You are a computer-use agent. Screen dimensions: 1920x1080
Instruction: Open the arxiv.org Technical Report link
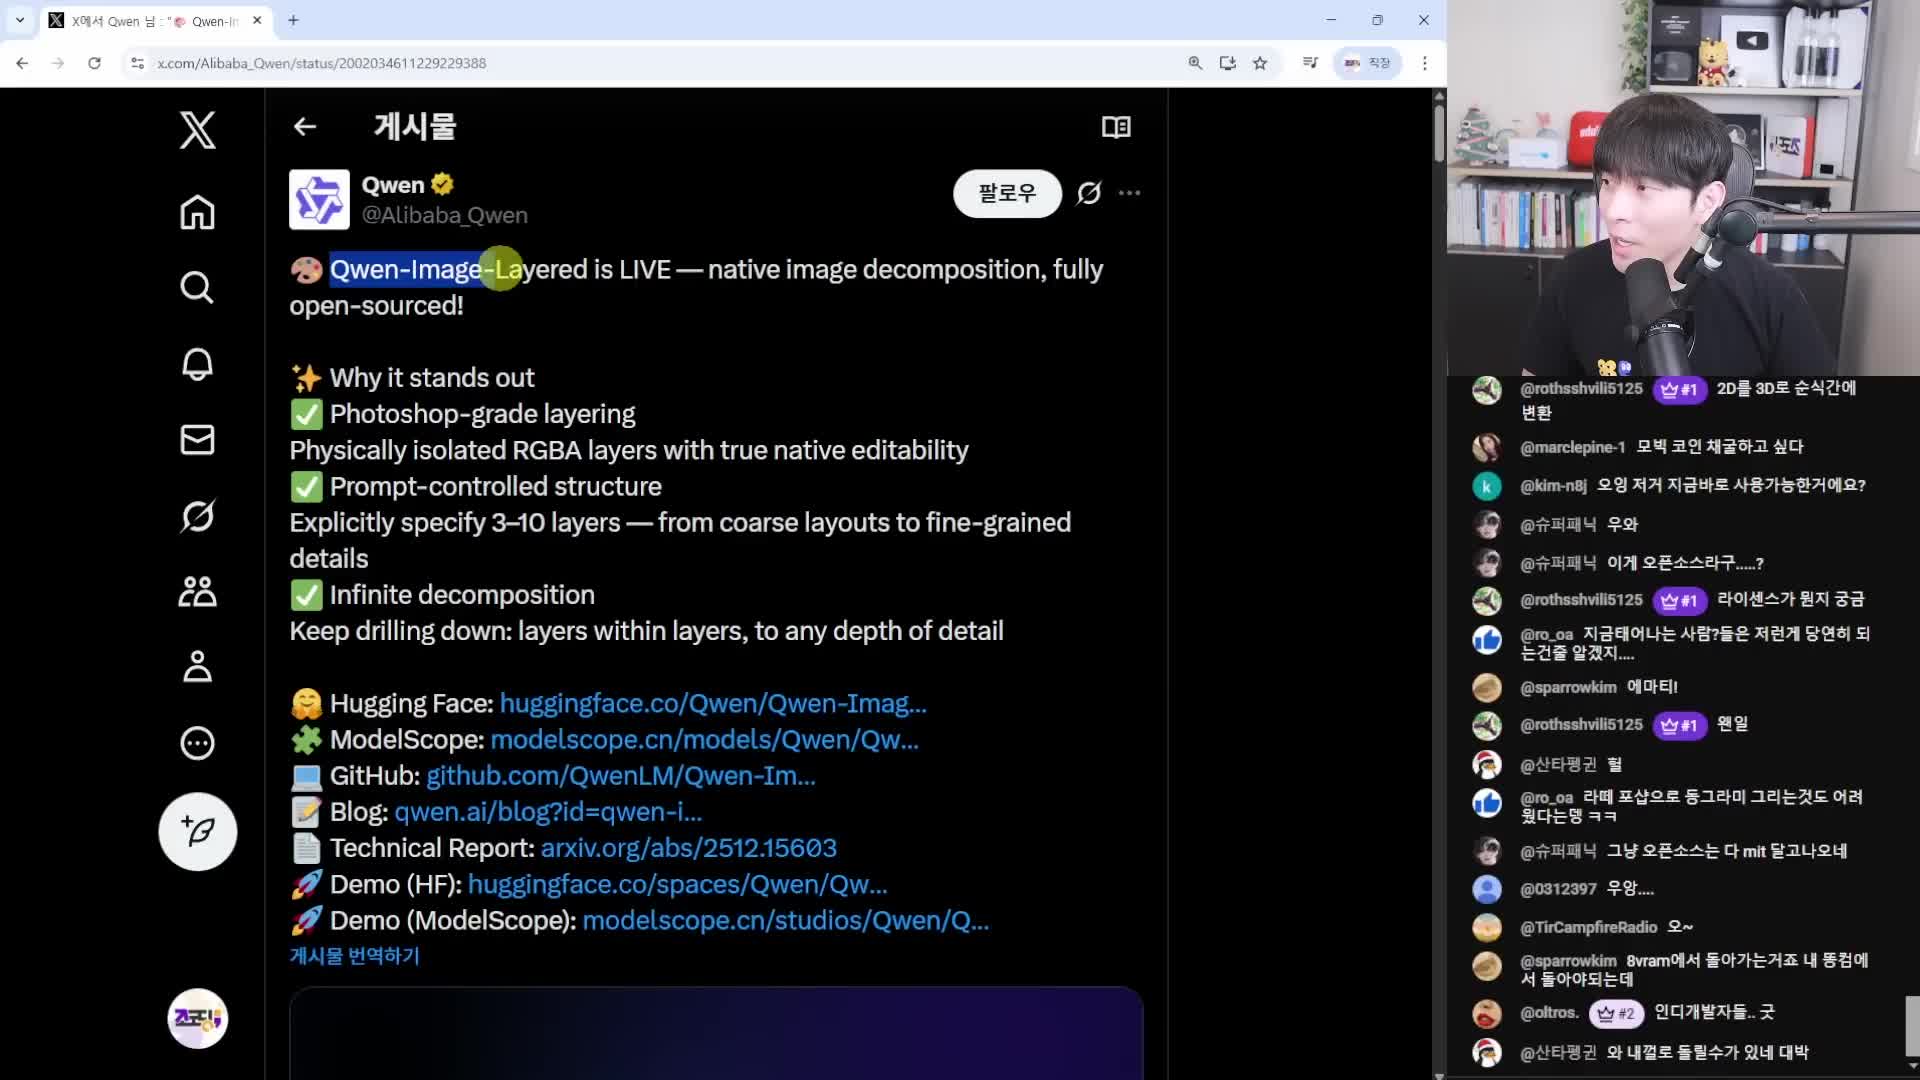tap(688, 848)
